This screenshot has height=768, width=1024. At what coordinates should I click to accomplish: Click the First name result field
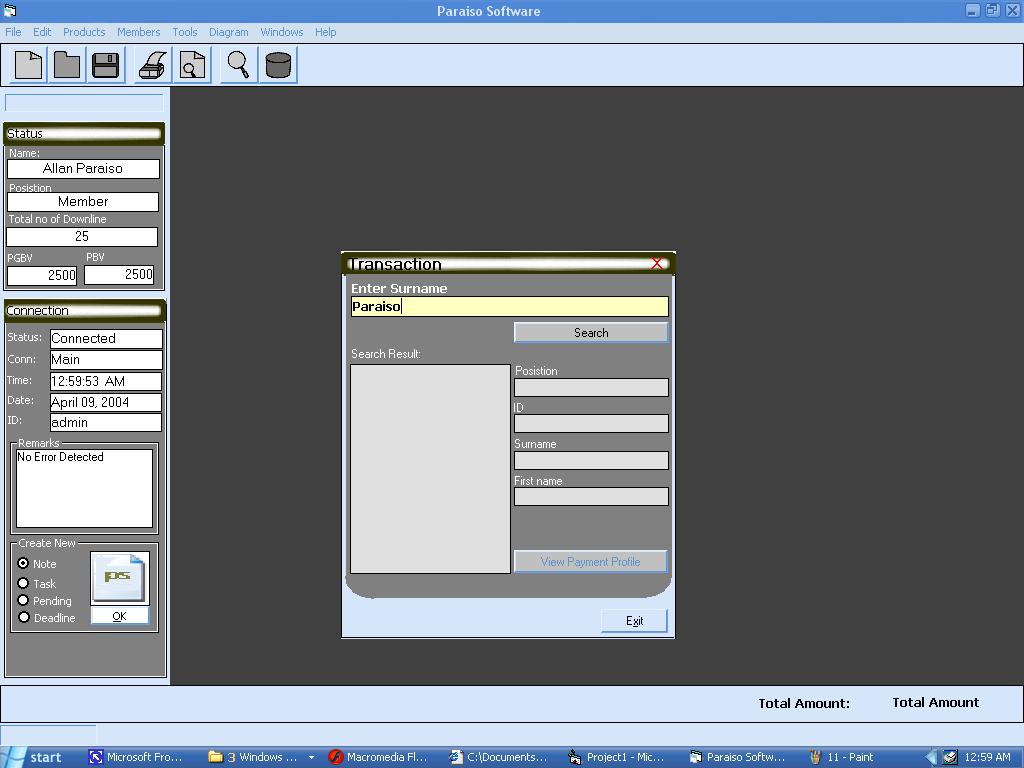click(591, 496)
